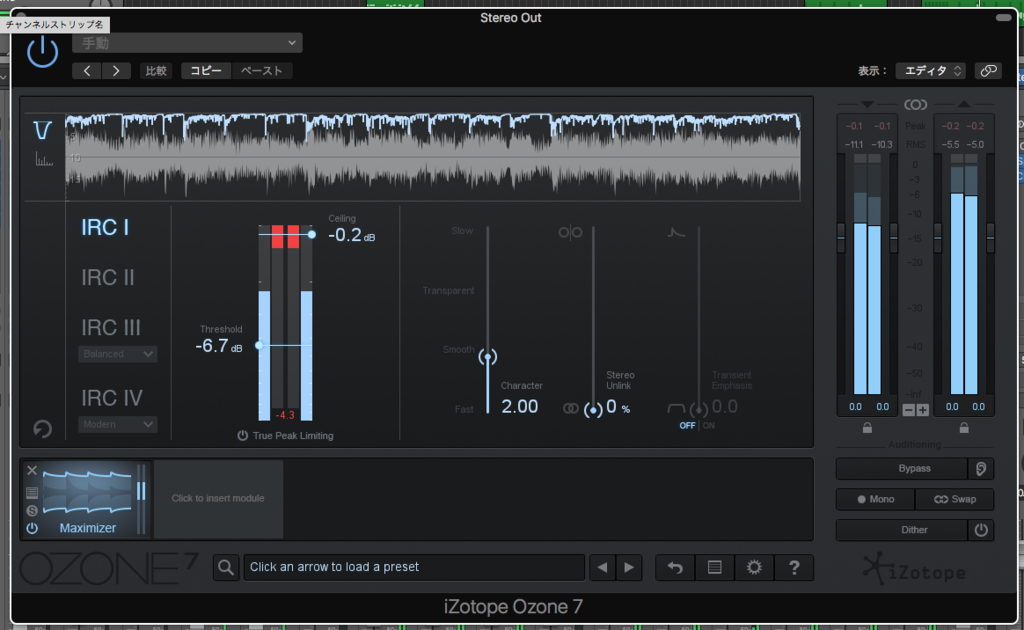Screen dimensions: 1024x630
Task: Set Transient Emphasis to OFF
Action: click(x=687, y=426)
